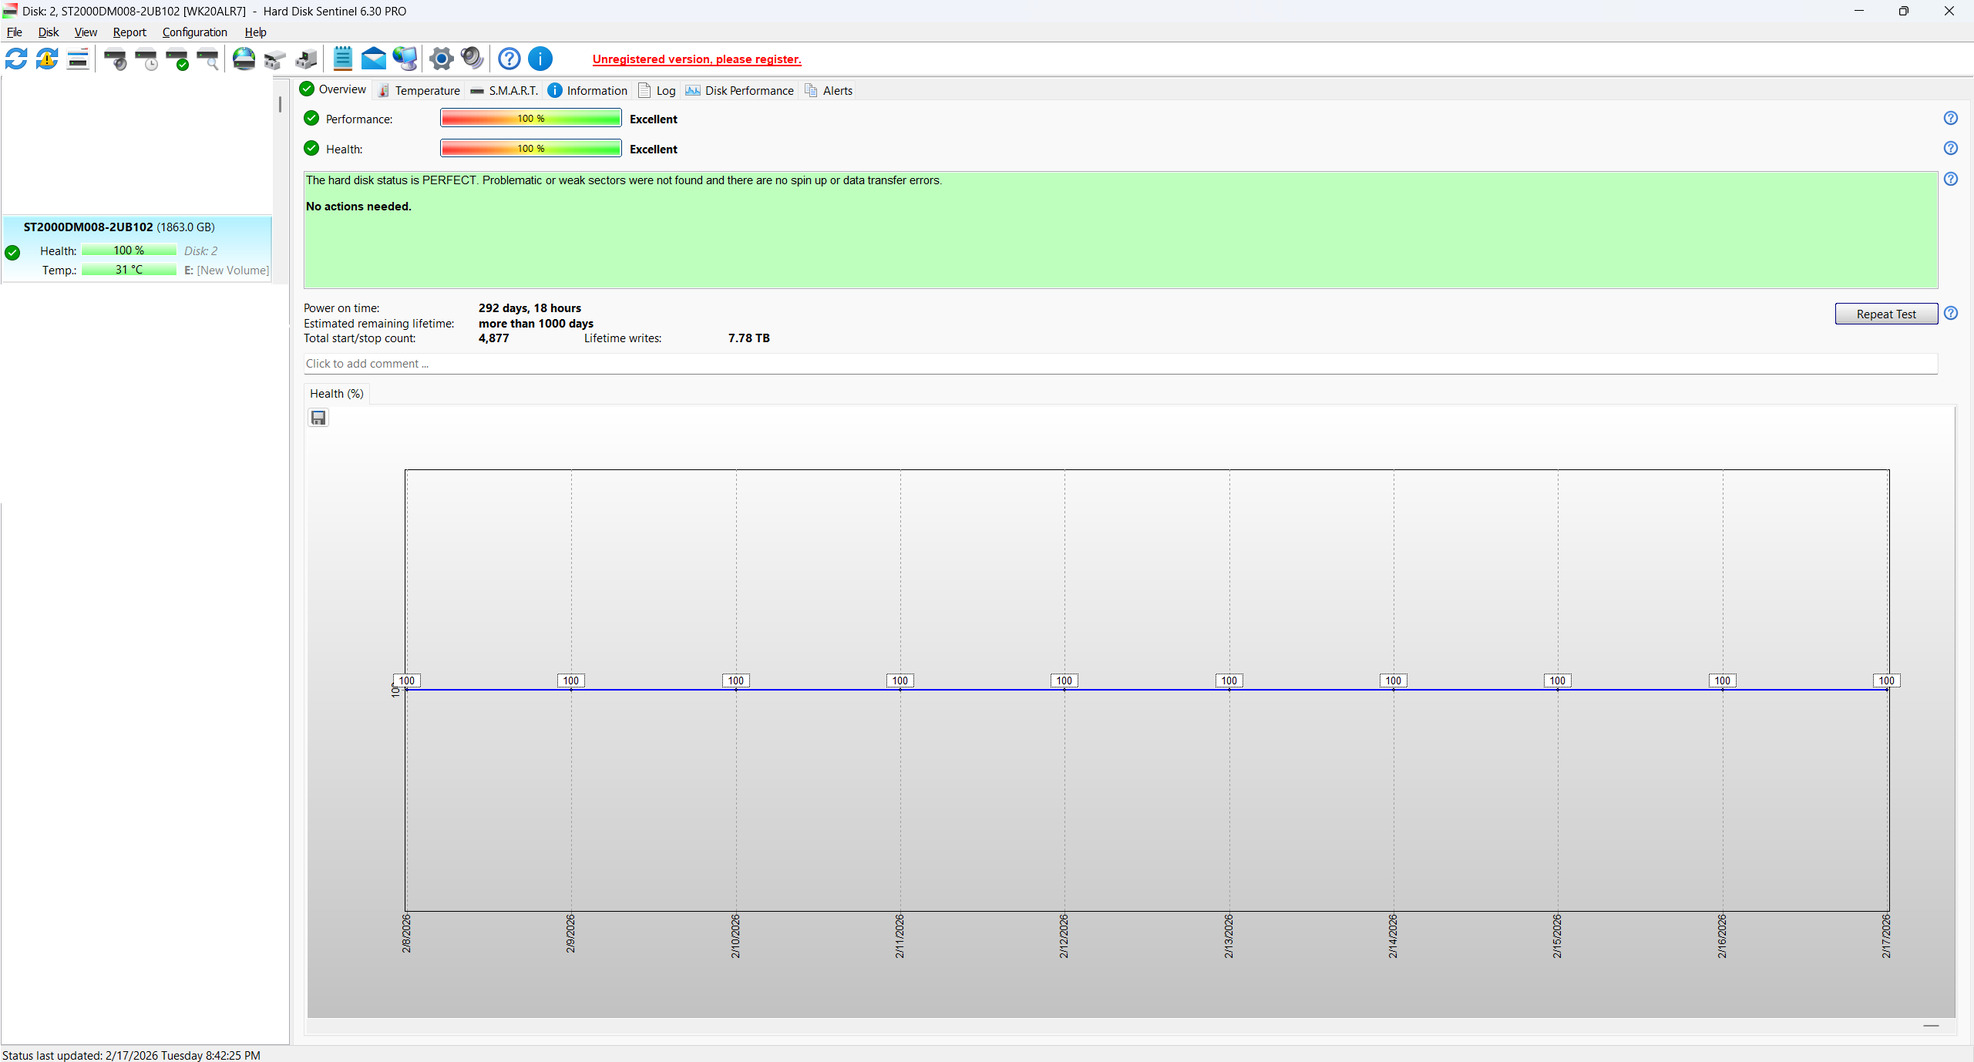The width and height of the screenshot is (1974, 1062).
Task: Open help with the question mark toolbar icon
Action: (509, 59)
